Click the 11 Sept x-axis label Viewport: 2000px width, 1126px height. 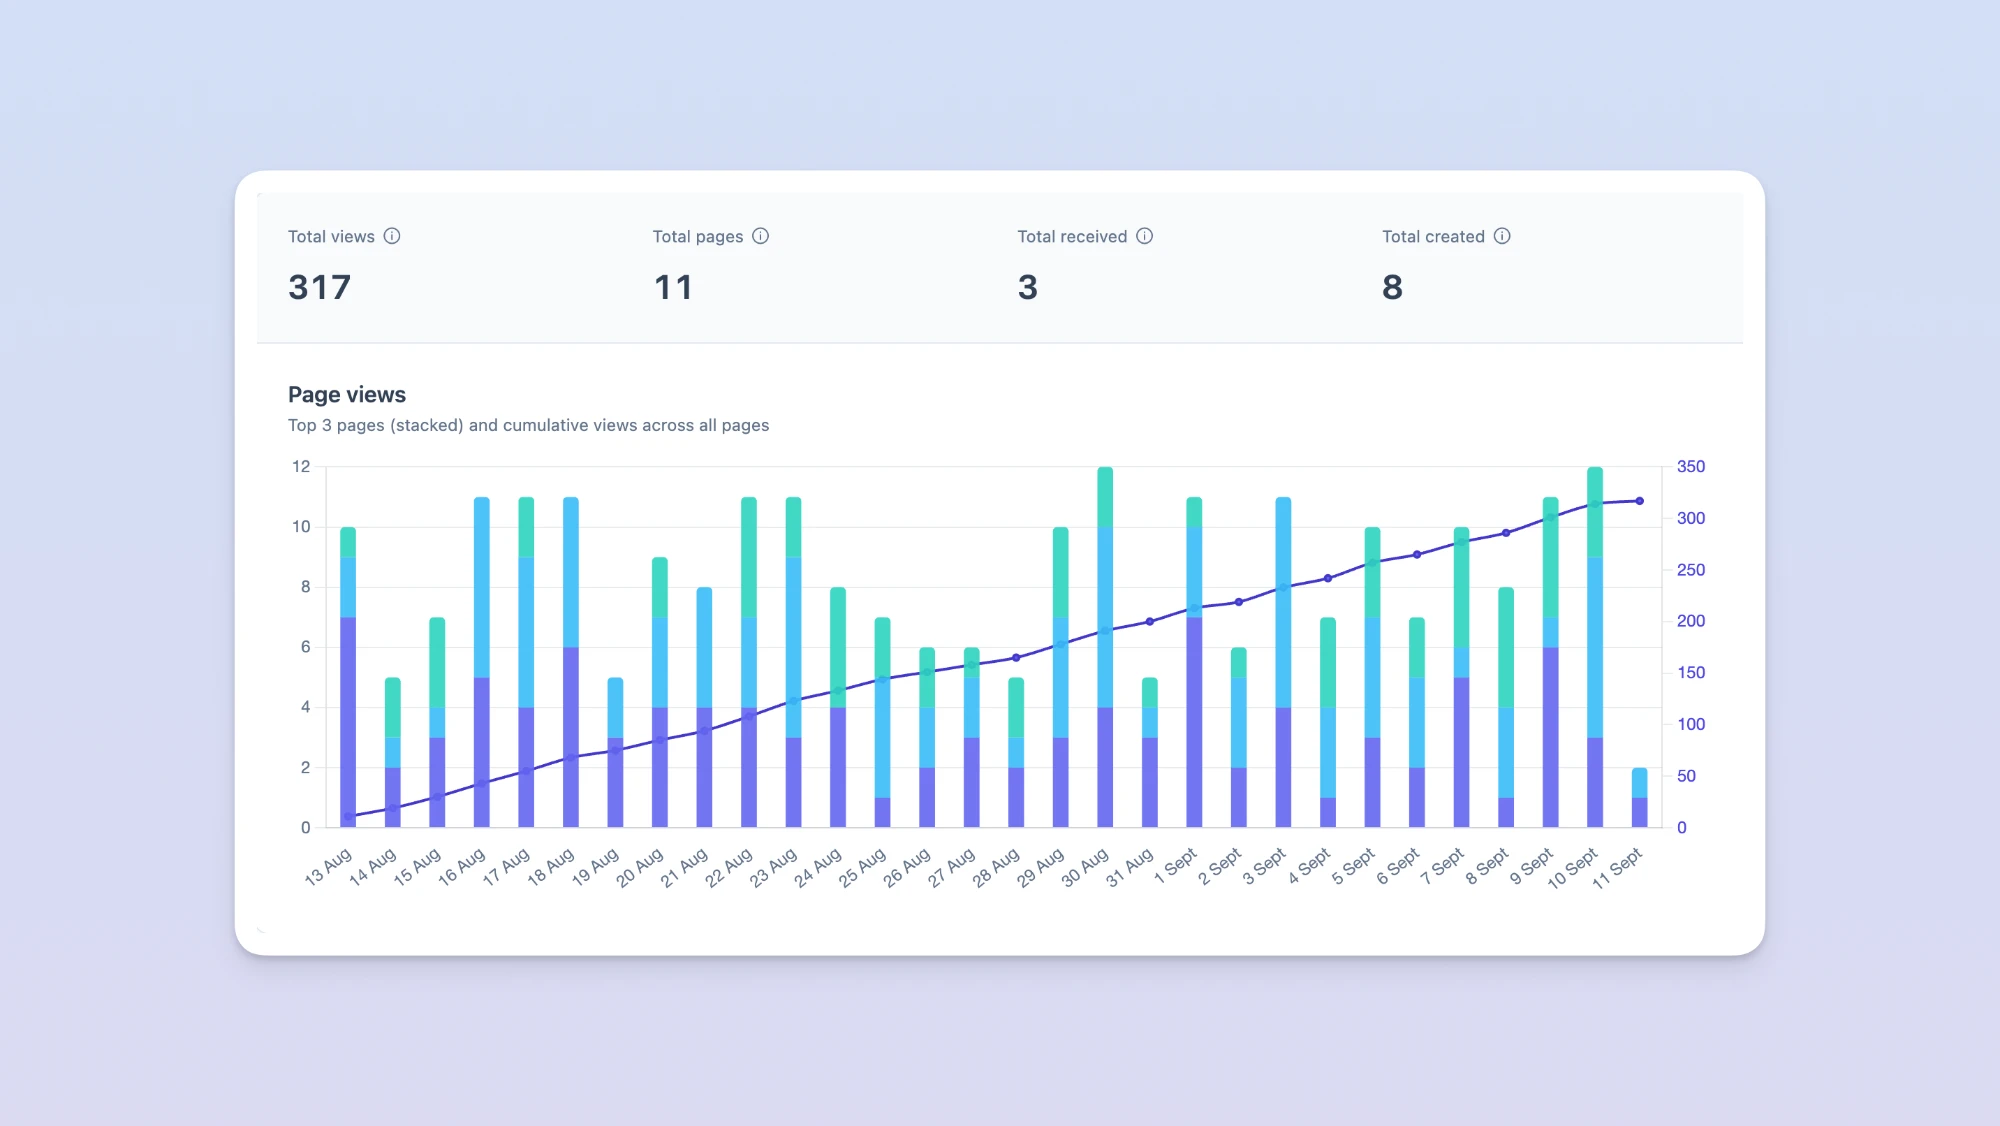click(1618, 867)
